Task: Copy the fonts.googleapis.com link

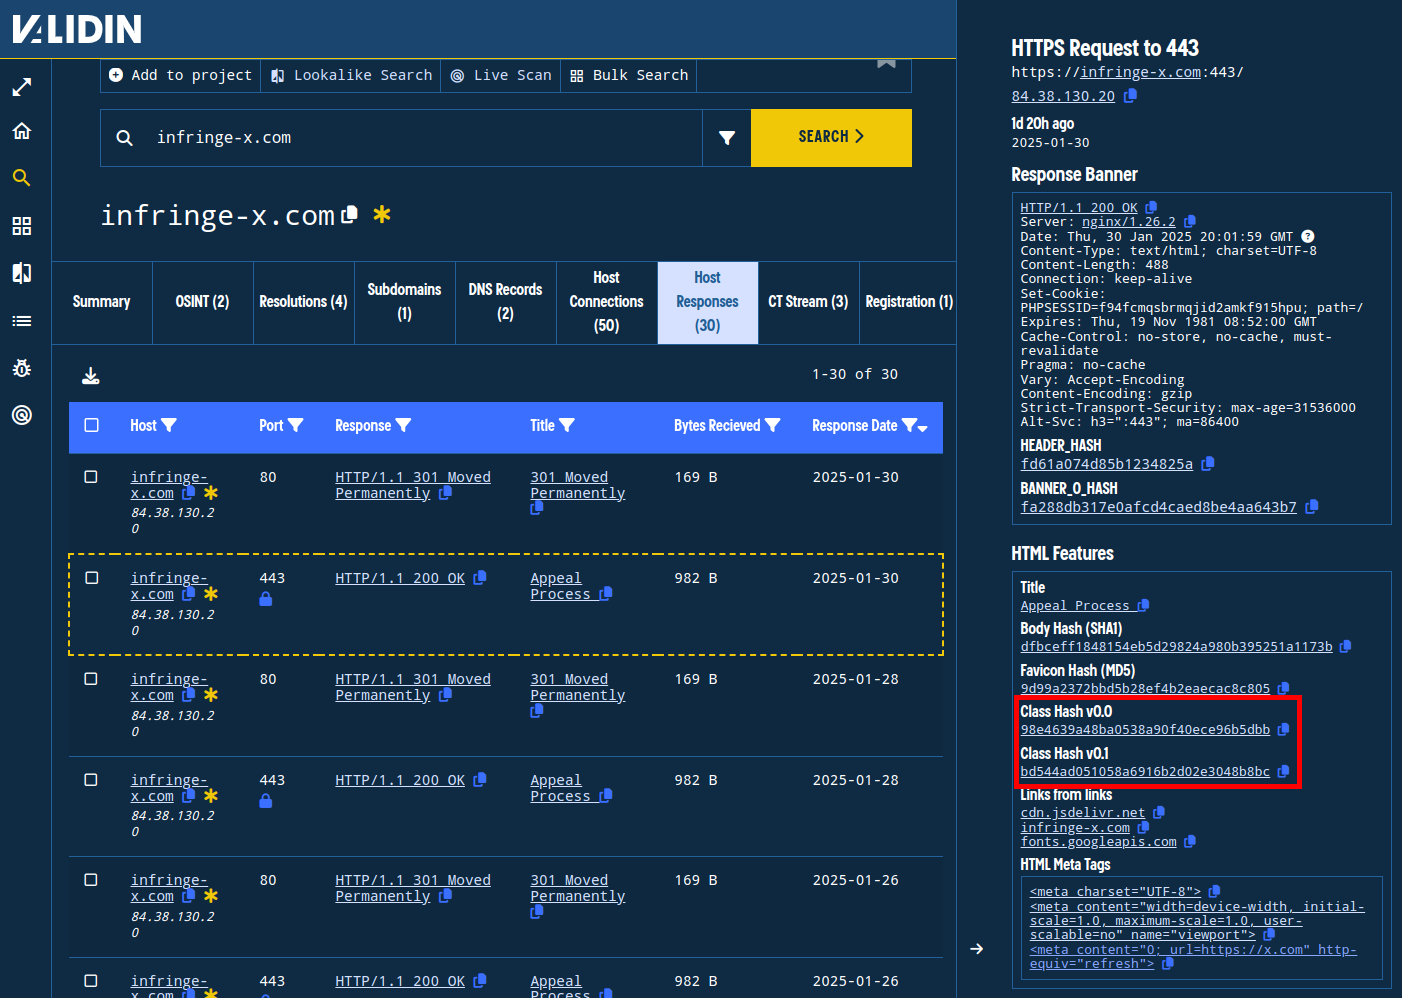Action: click(x=1189, y=841)
